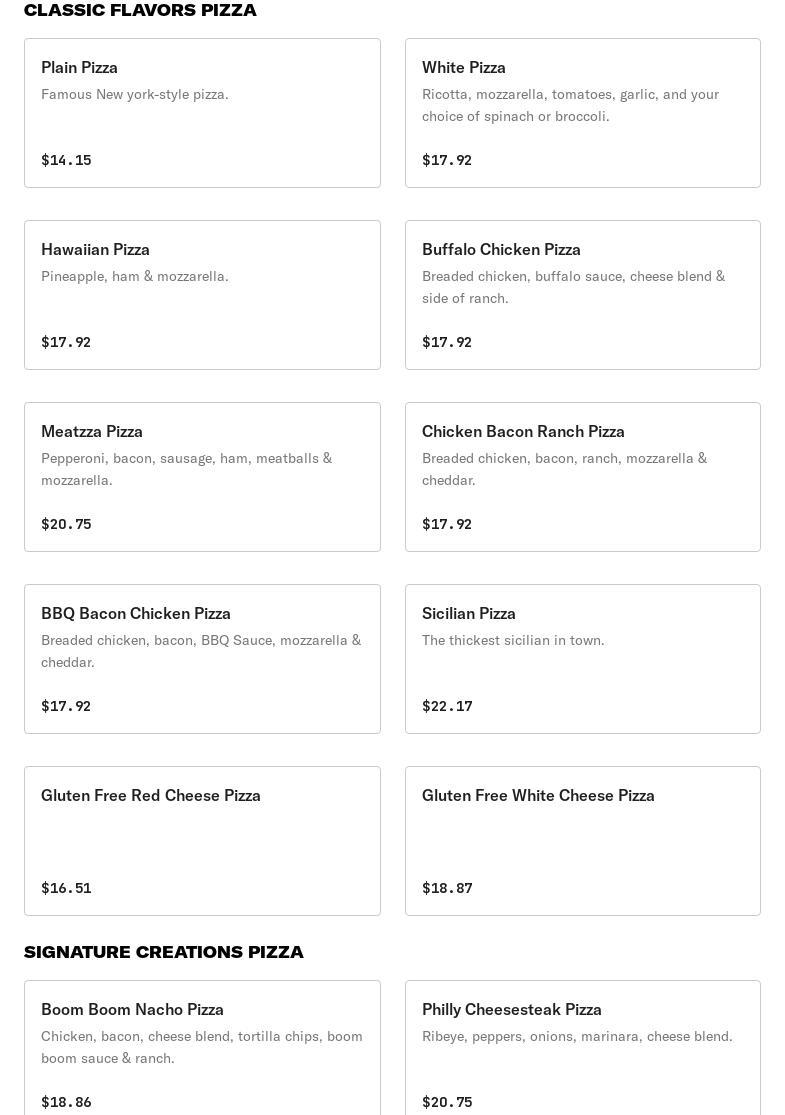This screenshot has width=785, height=1115.
Task: Click the $18.87 Gluten Free White price
Action: tap(447, 888)
